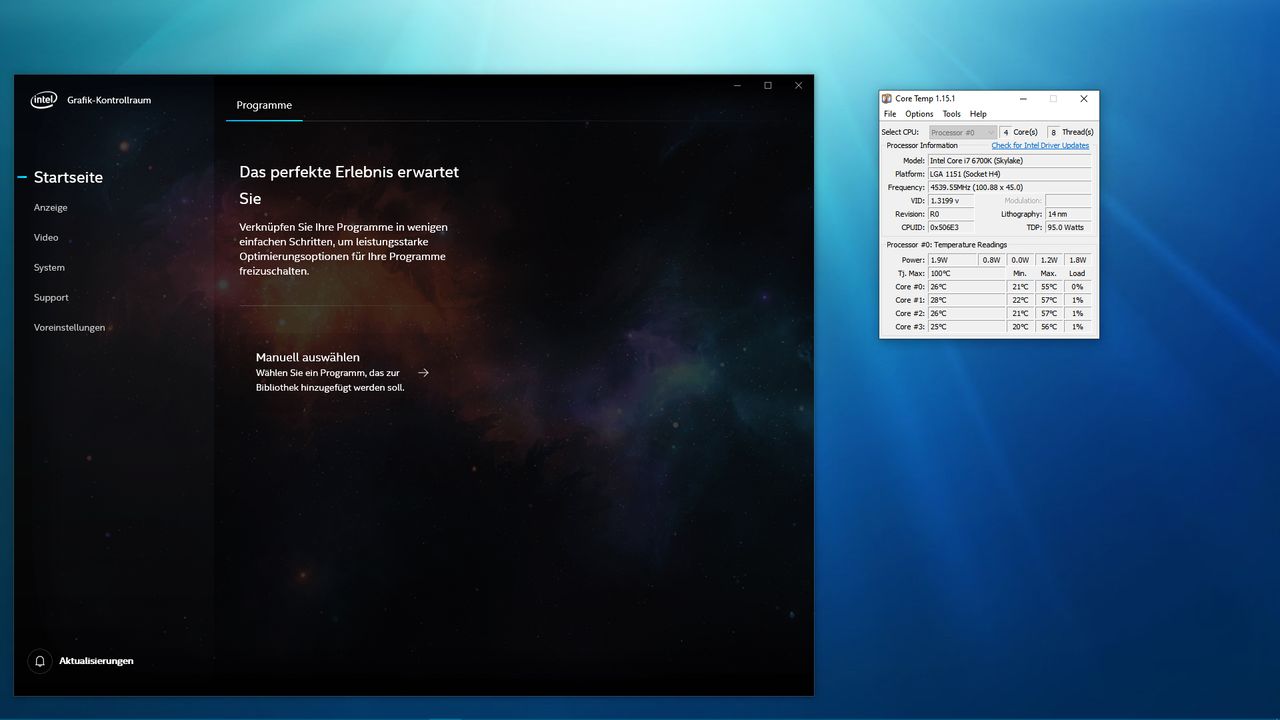Minimize the Core Temp window
This screenshot has height=720, width=1280.
click(x=1023, y=99)
